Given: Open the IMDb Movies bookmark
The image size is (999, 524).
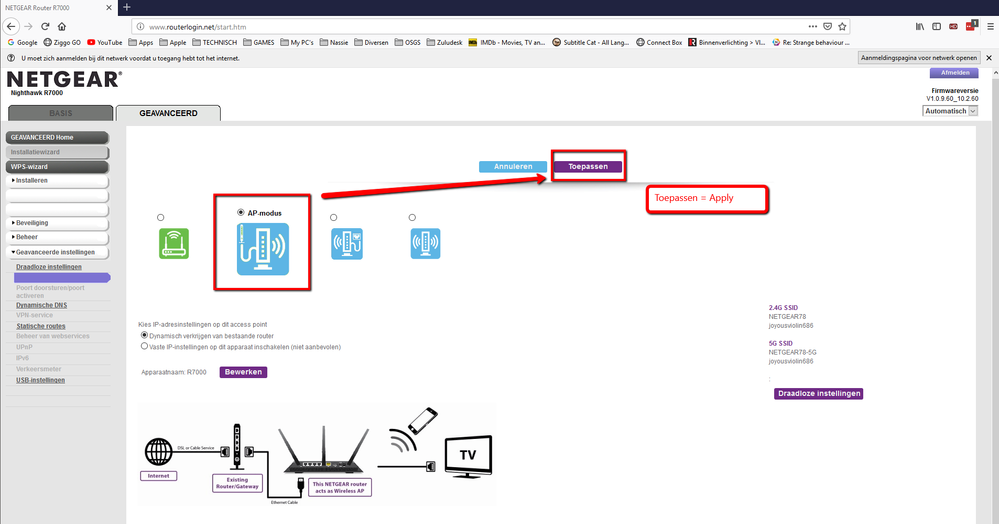Looking at the screenshot, I should (x=507, y=43).
